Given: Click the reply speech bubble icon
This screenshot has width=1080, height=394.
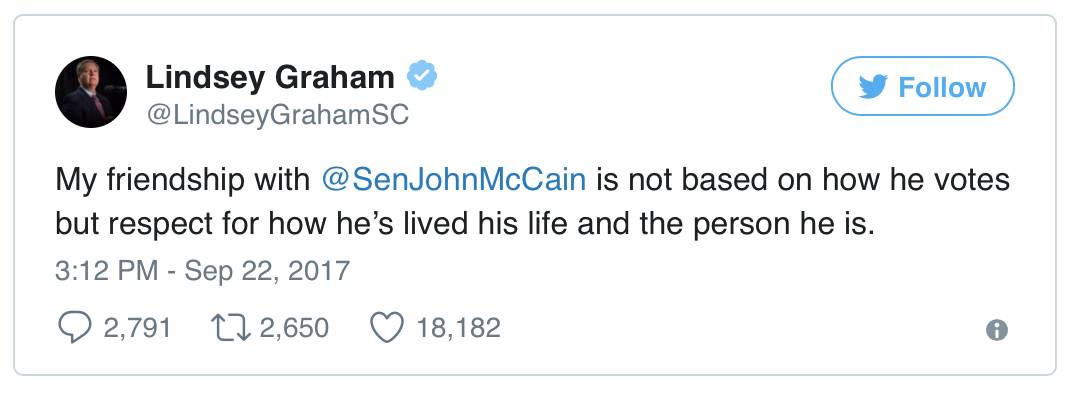Looking at the screenshot, I should coord(73,329).
